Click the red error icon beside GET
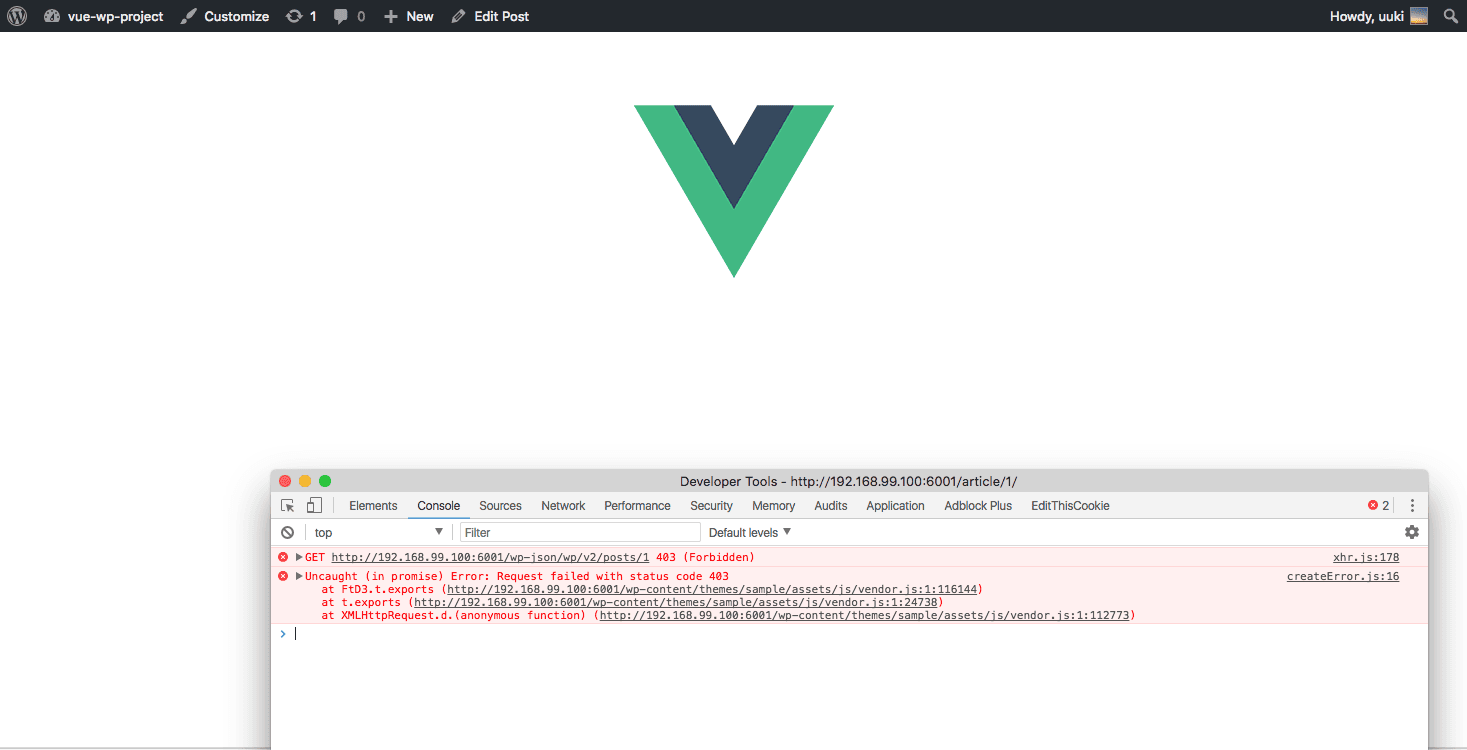 click(x=283, y=557)
